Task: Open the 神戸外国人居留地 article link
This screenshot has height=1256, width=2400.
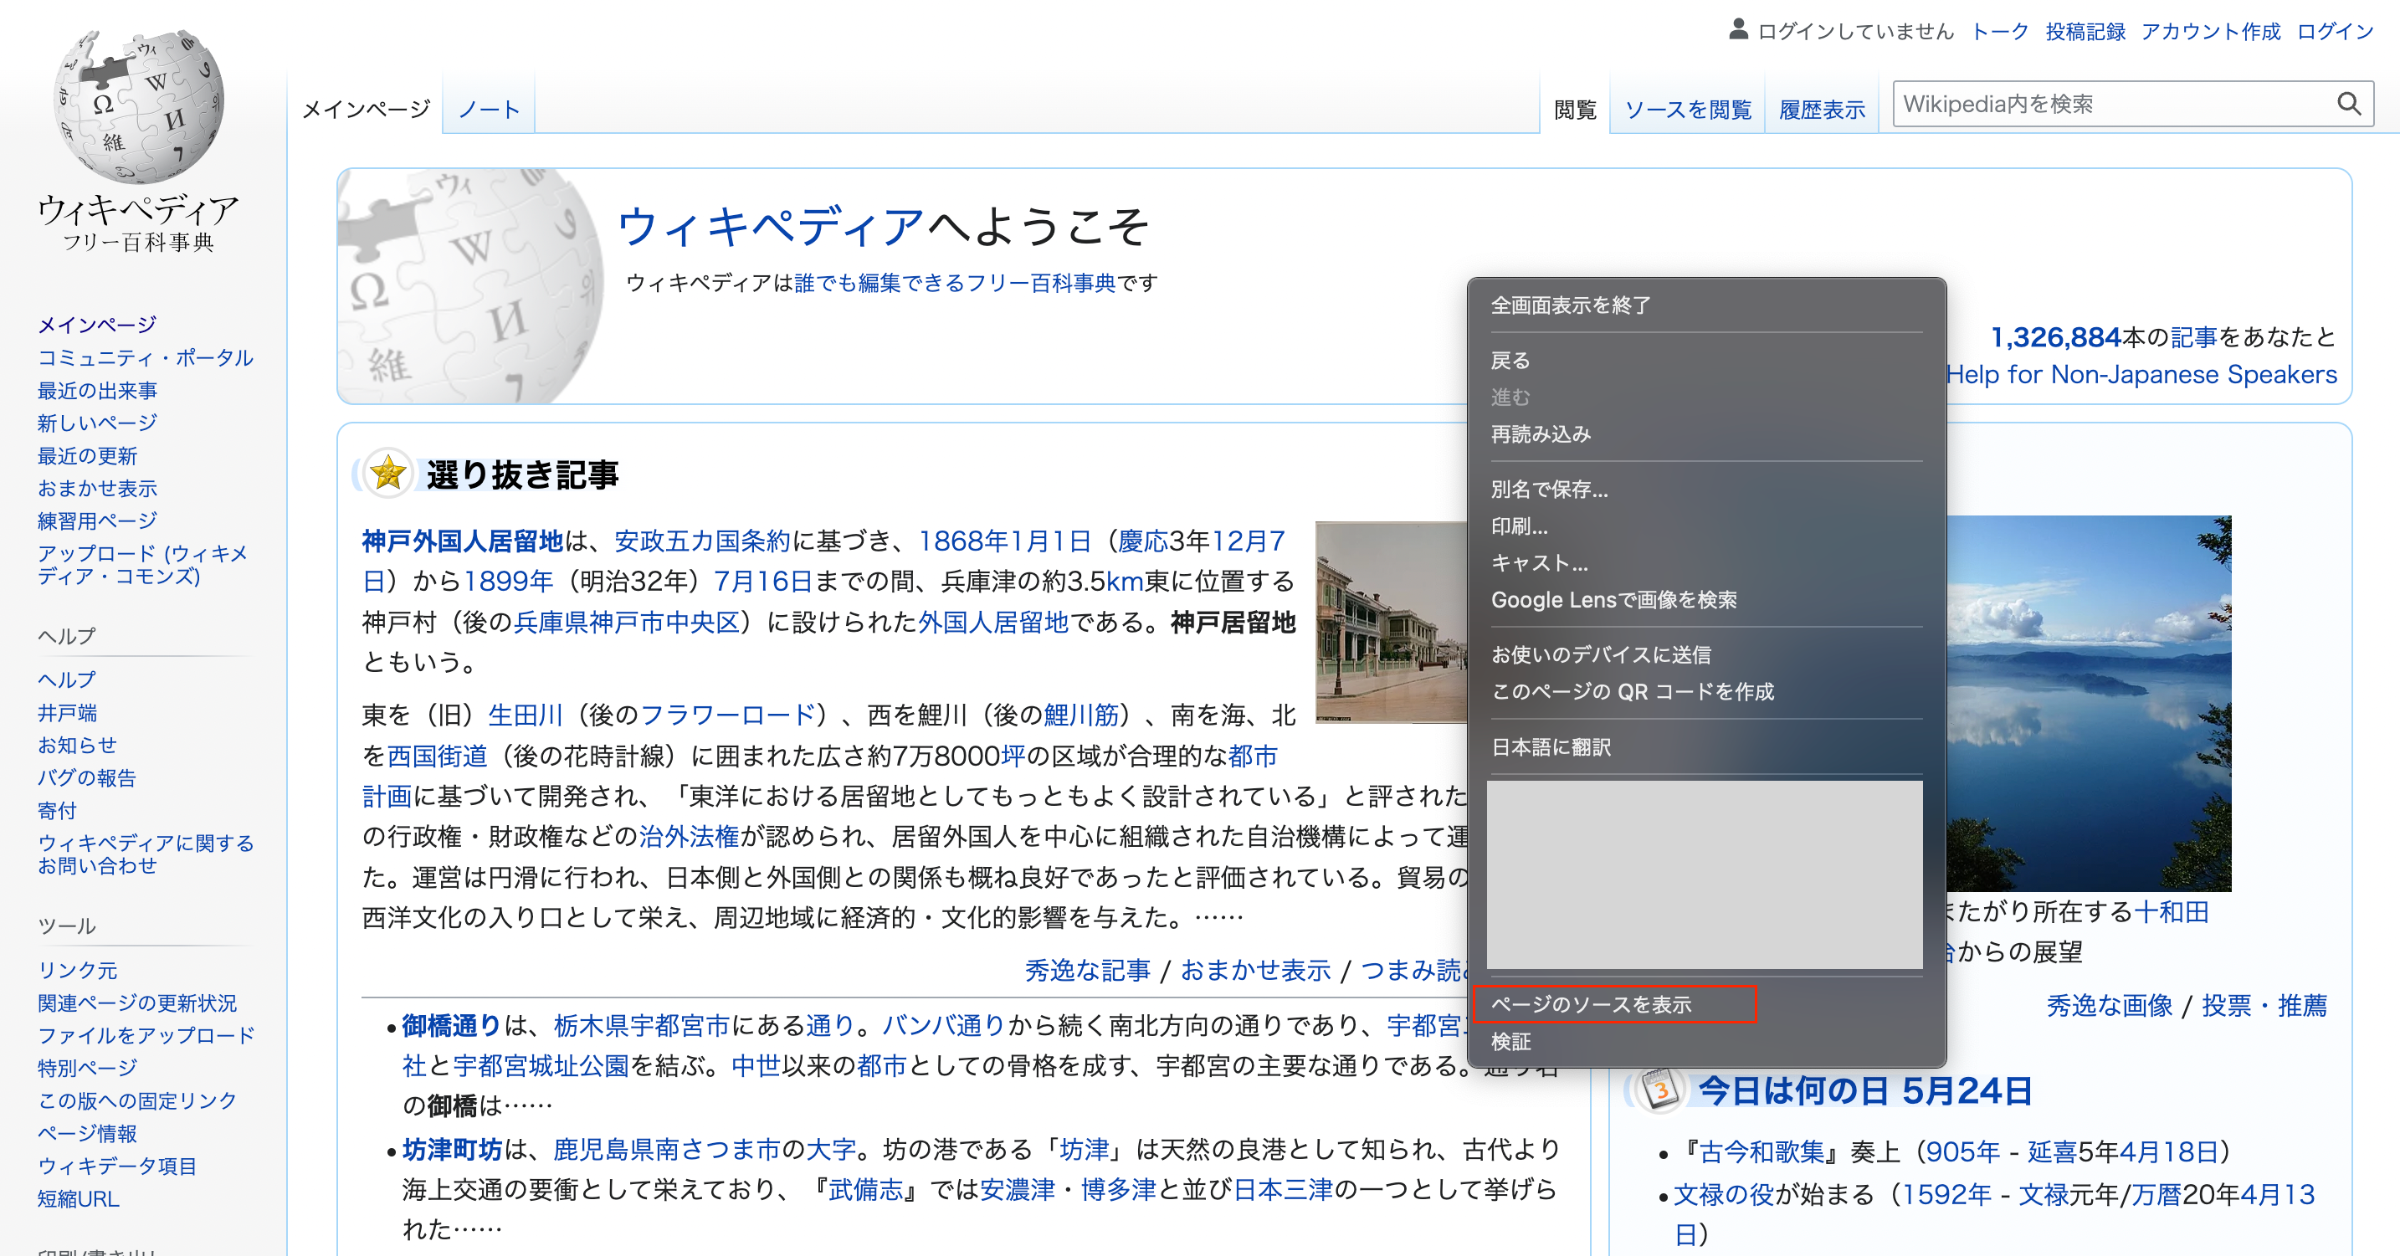Action: pyautogui.click(x=463, y=541)
